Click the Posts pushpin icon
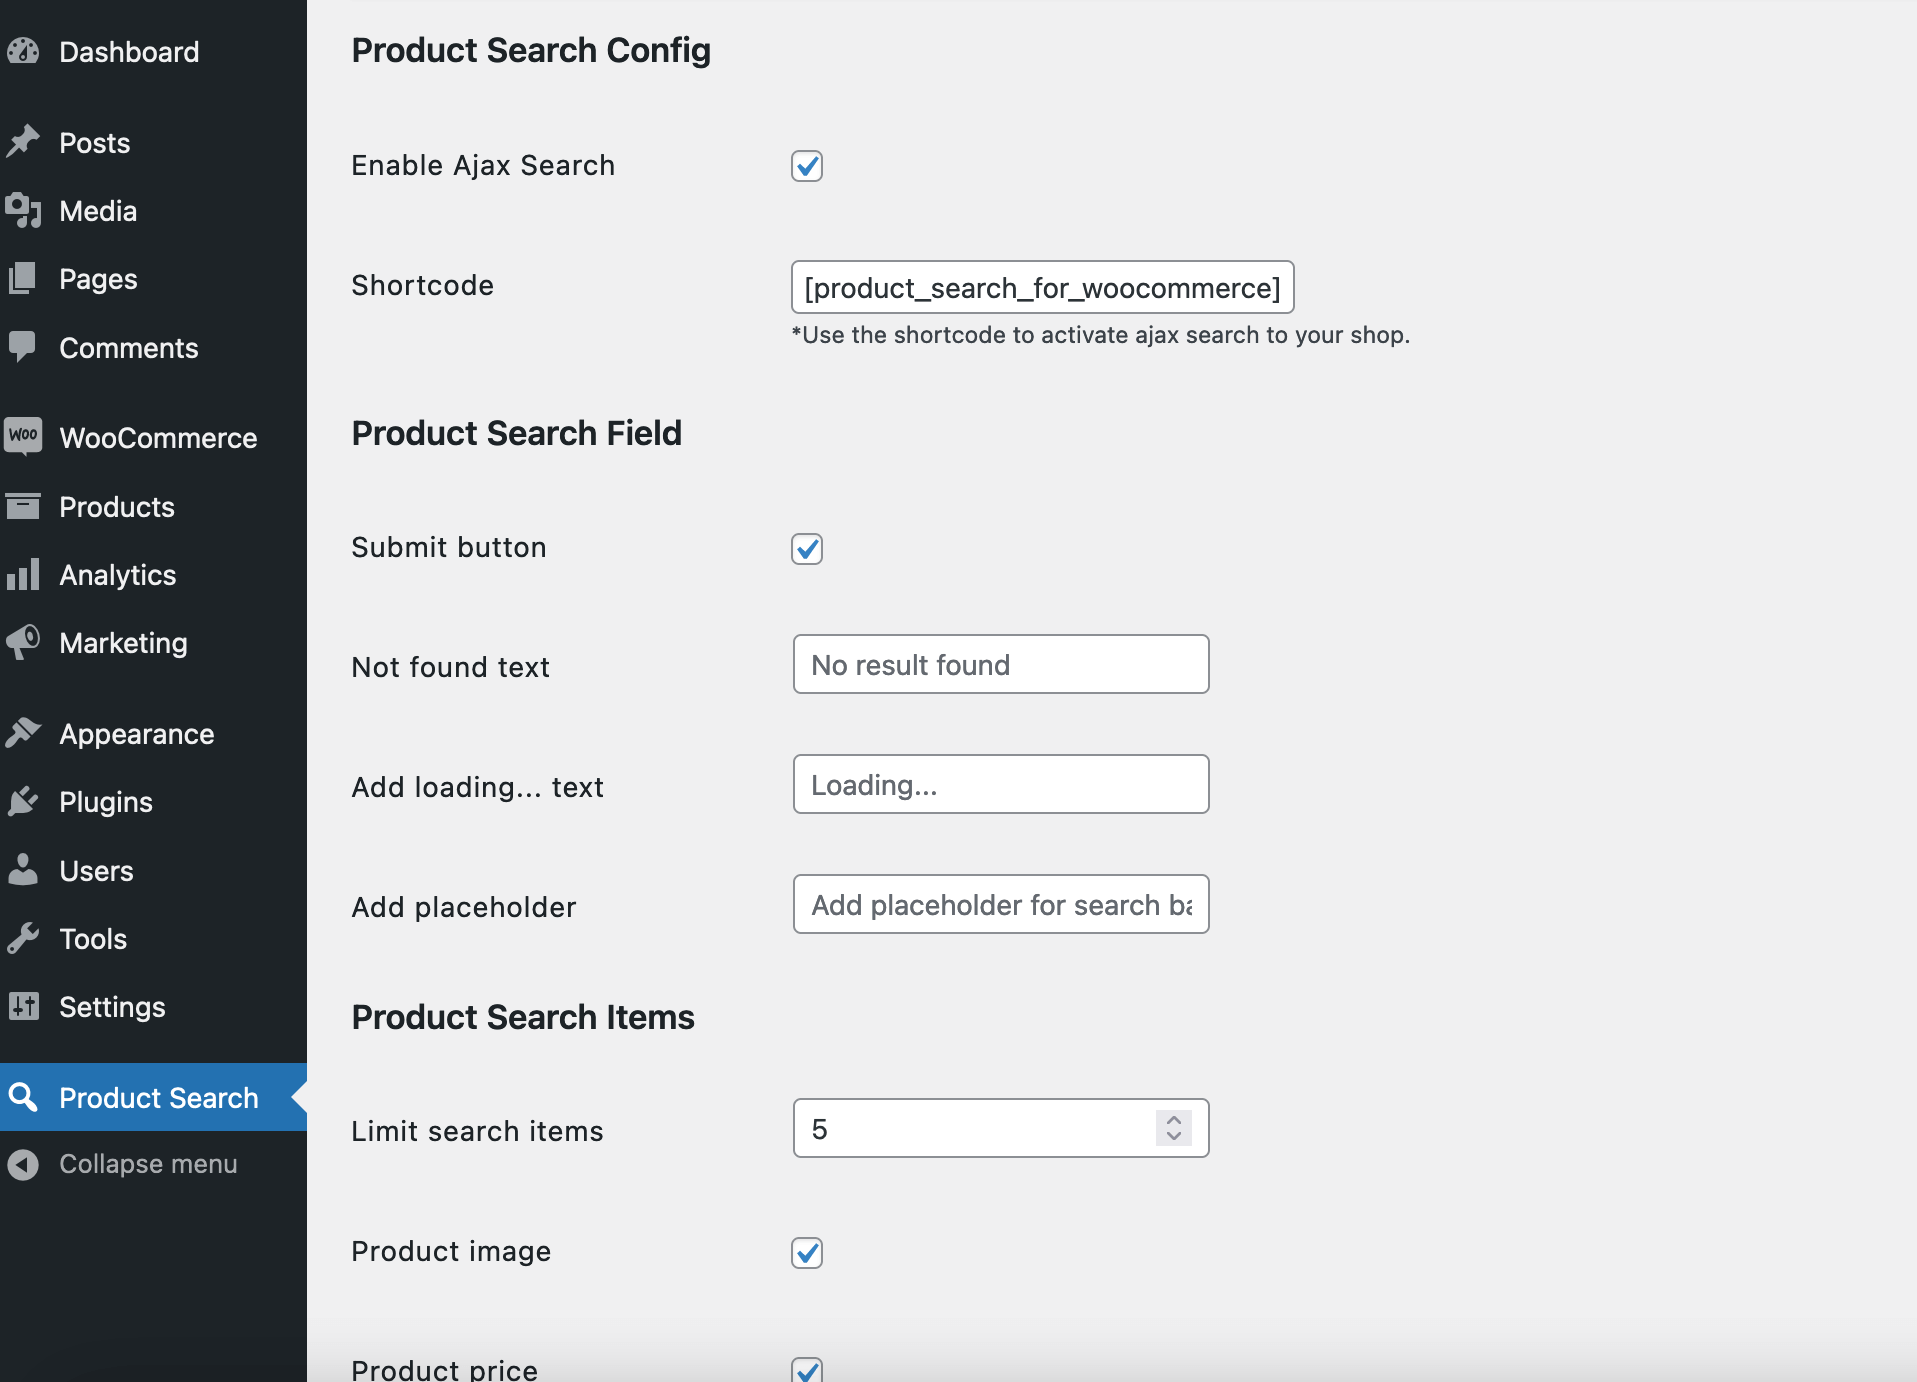Screen dimensions: 1917x1382 click(x=23, y=142)
